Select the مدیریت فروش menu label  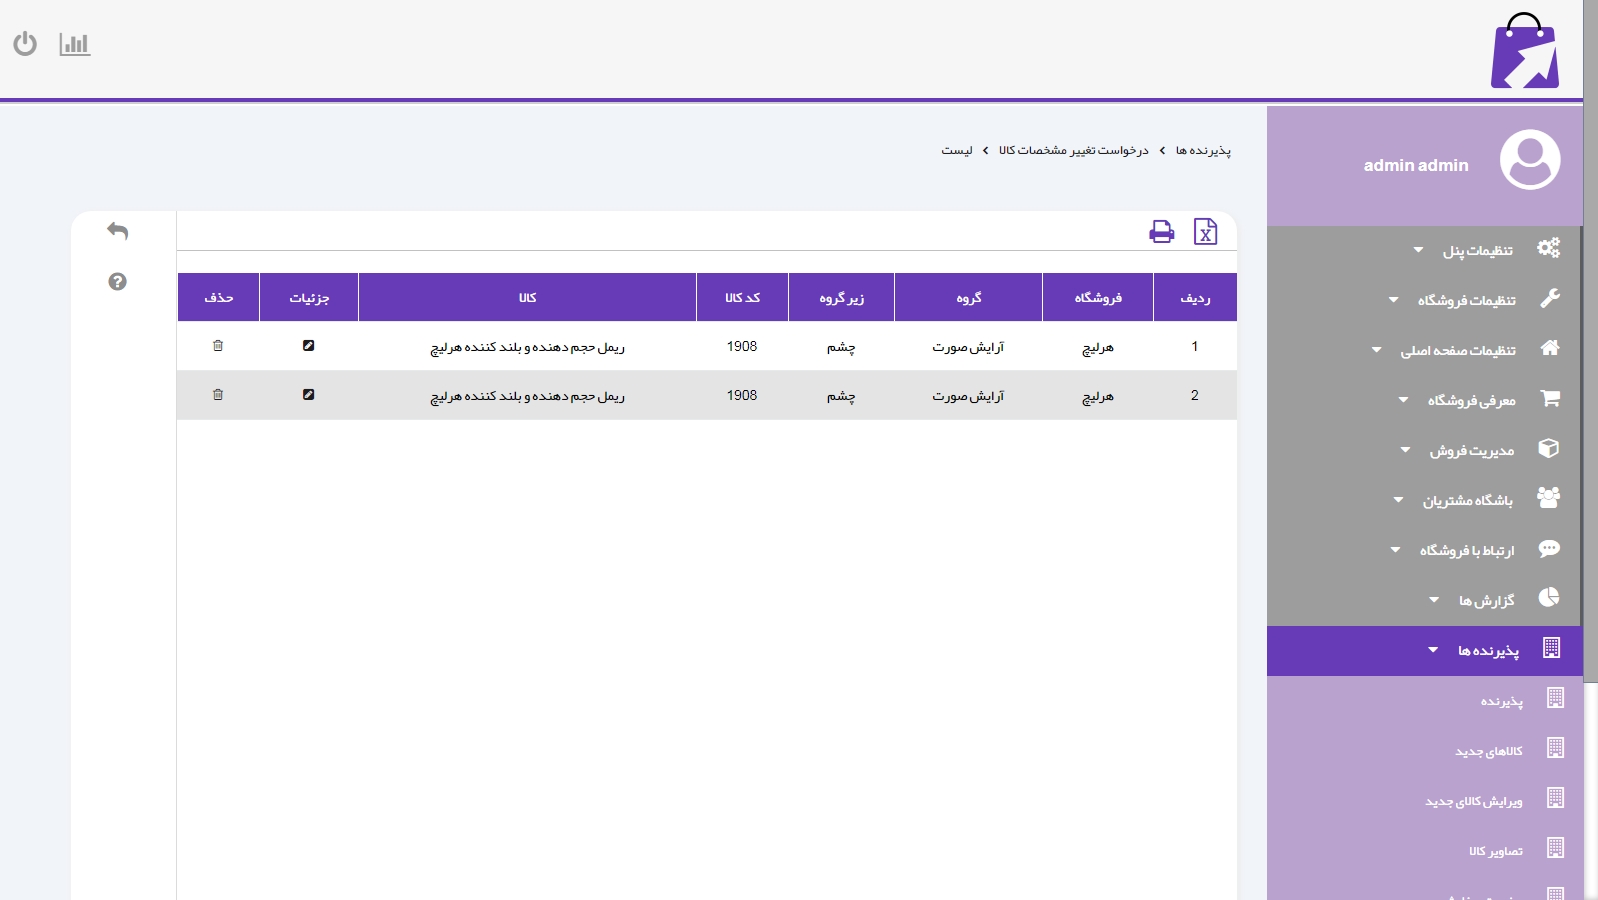pos(1472,450)
